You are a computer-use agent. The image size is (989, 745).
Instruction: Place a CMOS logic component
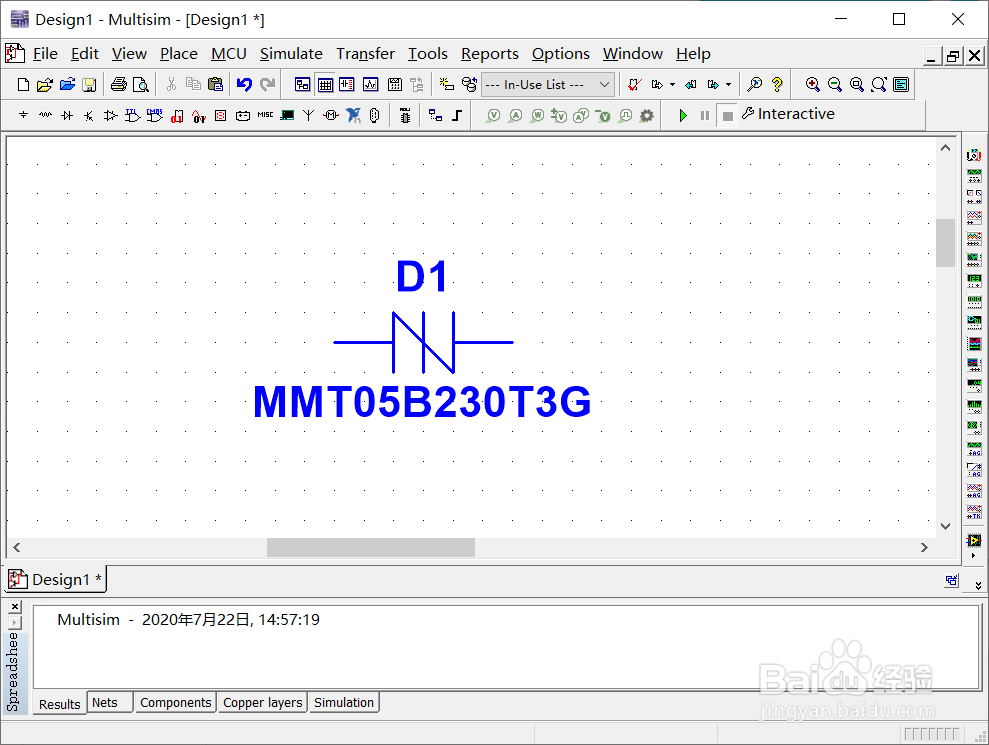click(x=155, y=115)
